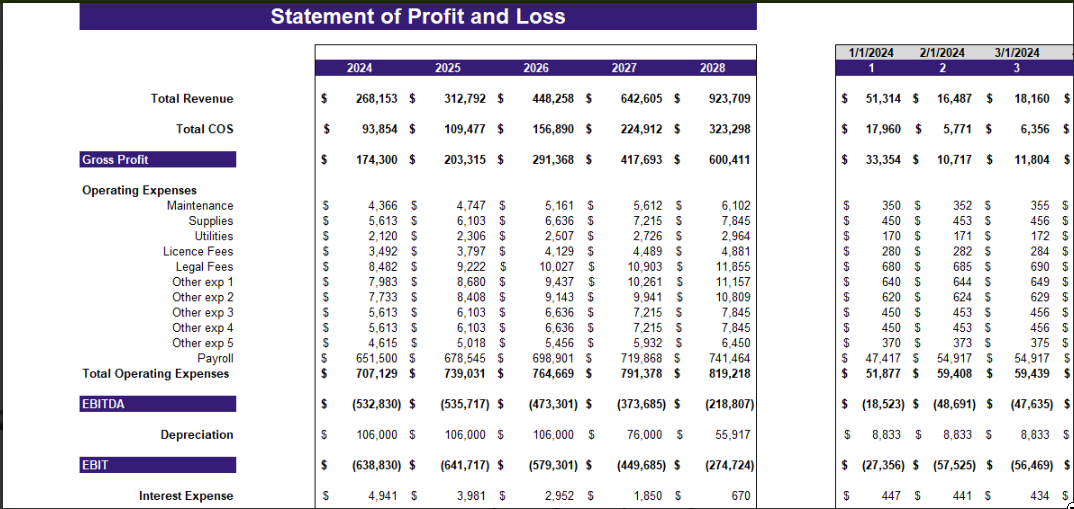Select 2024 Total Revenue value 268,153
The height and width of the screenshot is (509, 1074).
click(x=377, y=99)
